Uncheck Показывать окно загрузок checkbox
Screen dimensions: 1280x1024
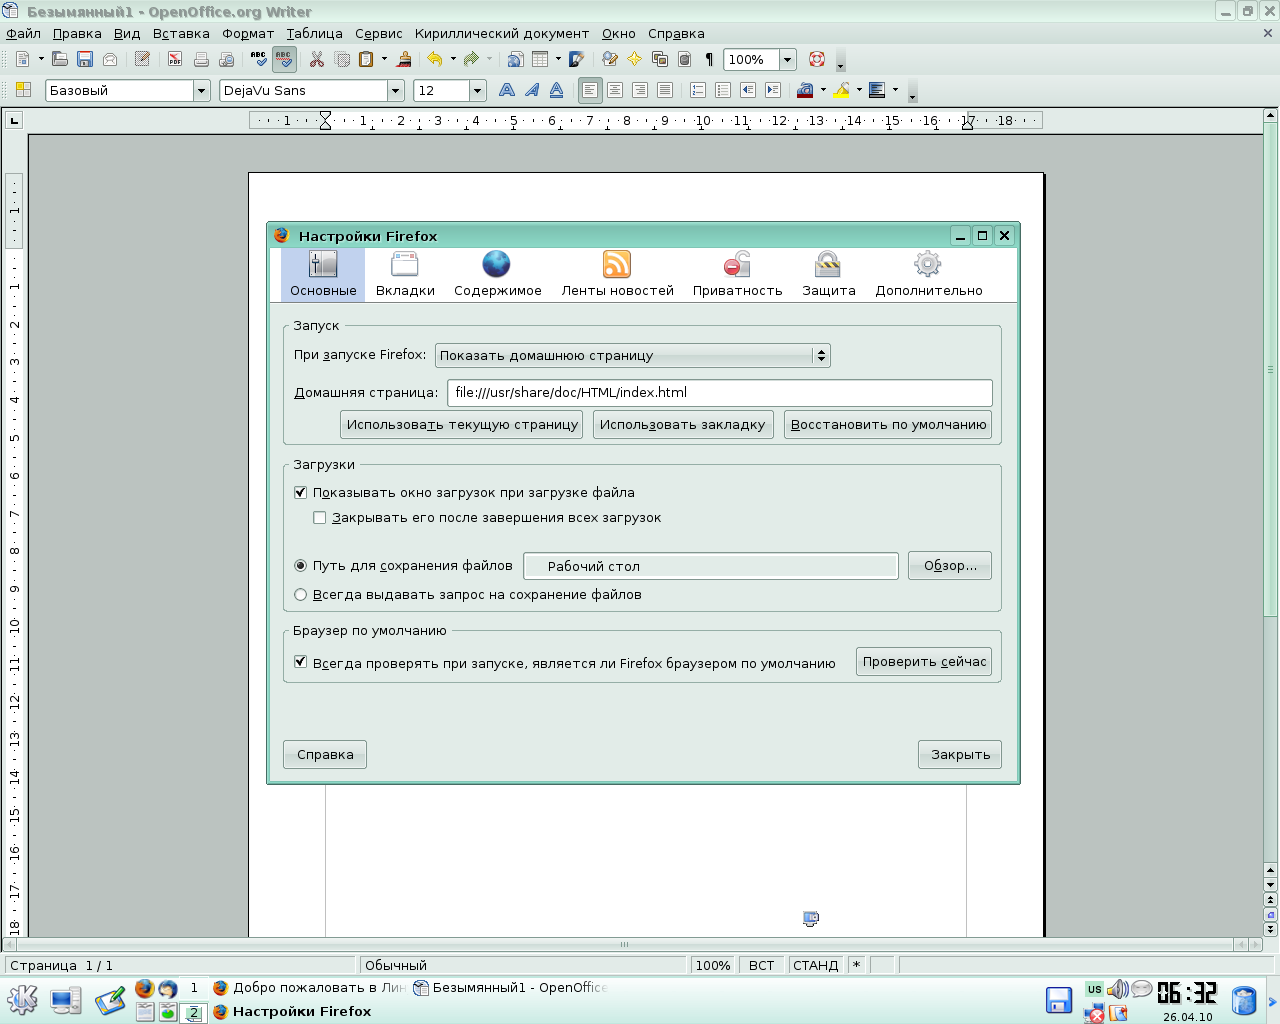(300, 493)
